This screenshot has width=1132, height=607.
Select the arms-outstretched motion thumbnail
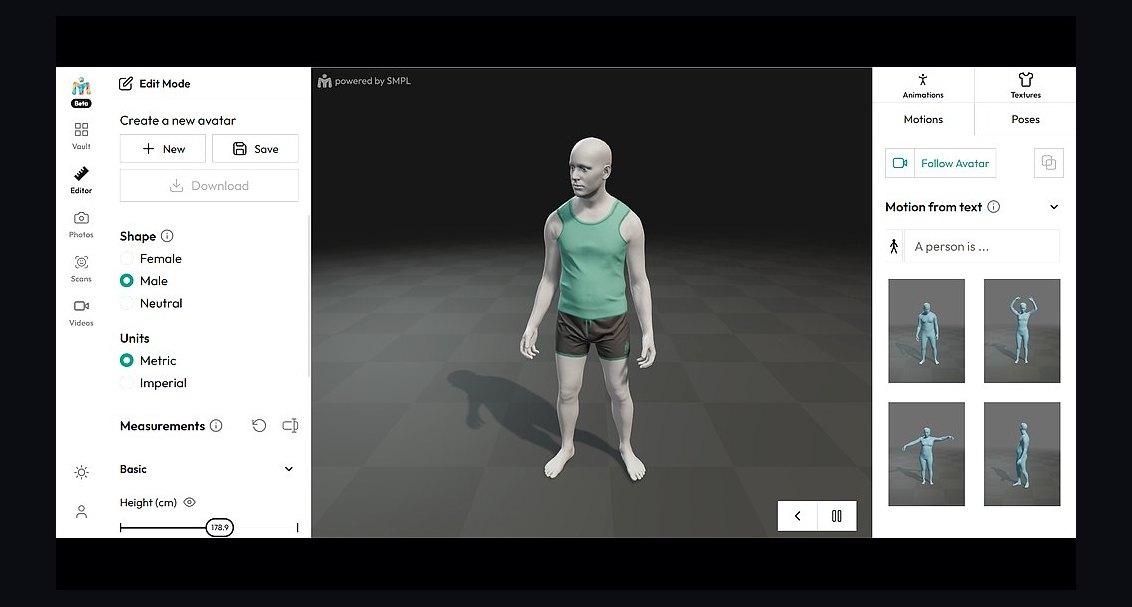point(926,454)
